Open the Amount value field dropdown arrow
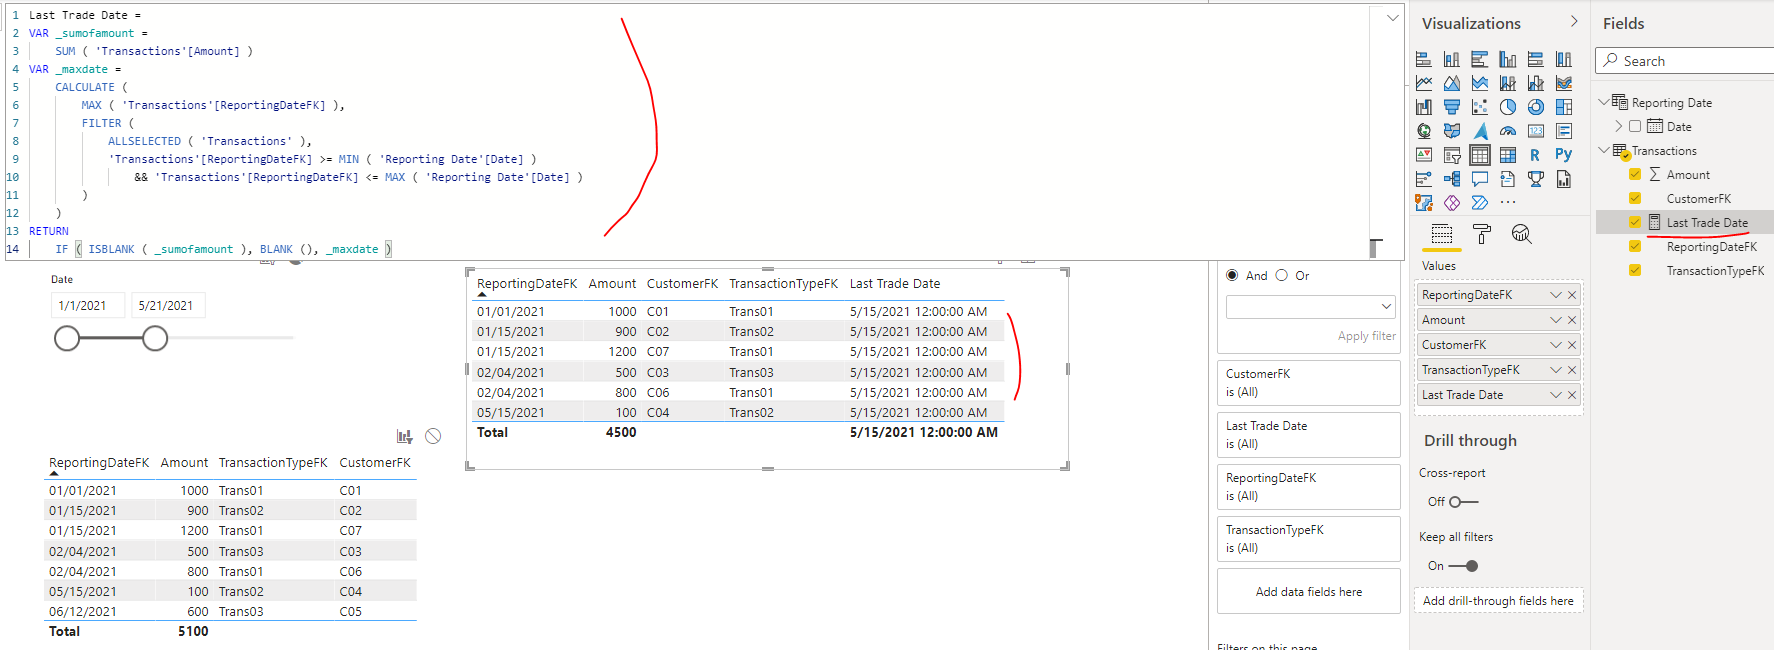 [1555, 320]
